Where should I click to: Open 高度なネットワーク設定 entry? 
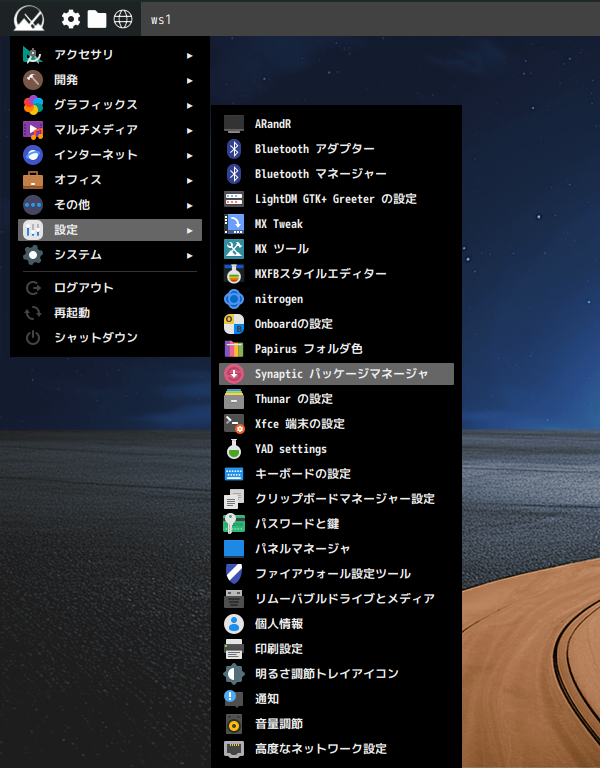point(336,748)
